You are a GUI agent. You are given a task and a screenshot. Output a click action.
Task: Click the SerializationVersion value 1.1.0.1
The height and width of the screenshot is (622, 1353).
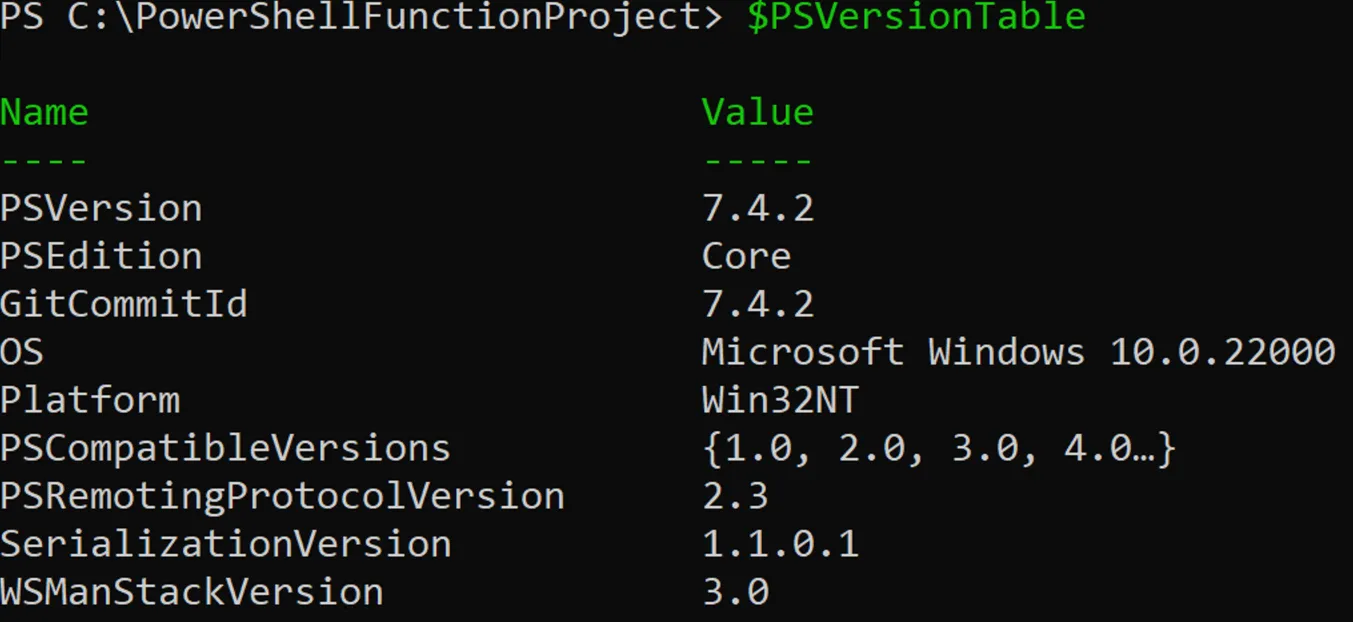point(780,544)
